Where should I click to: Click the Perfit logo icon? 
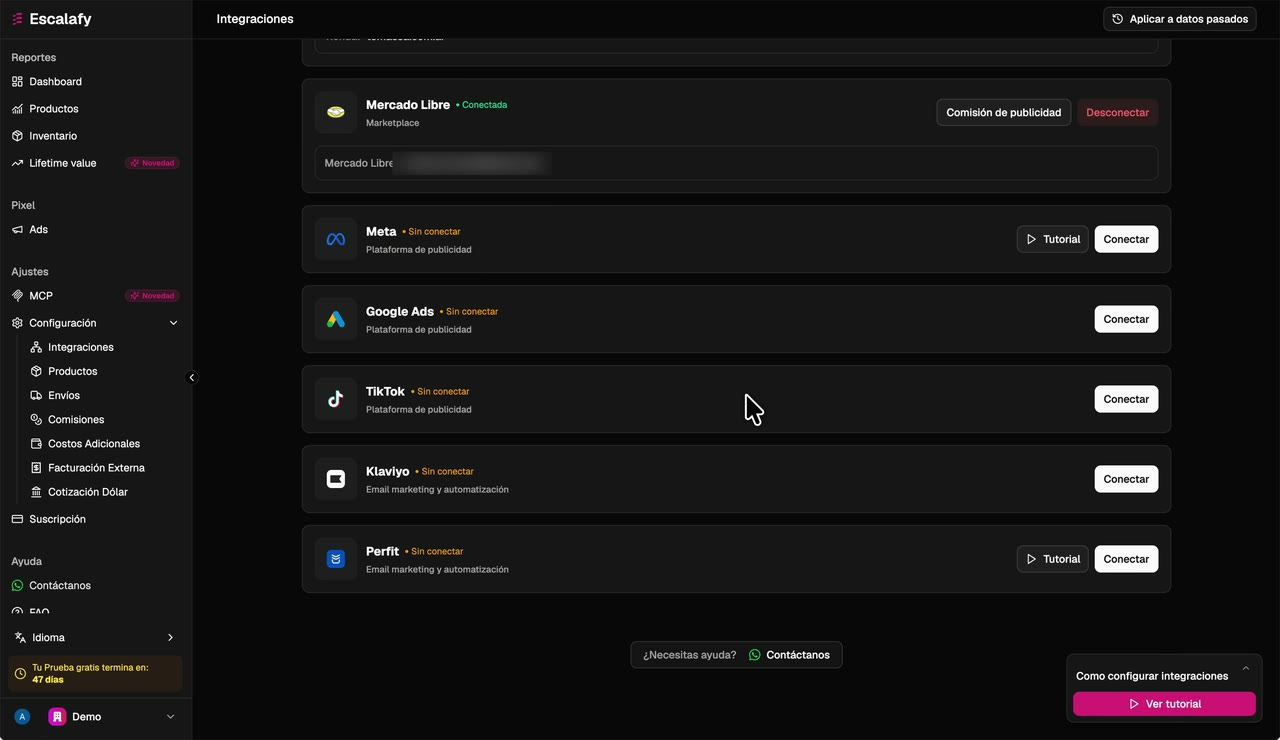point(336,560)
